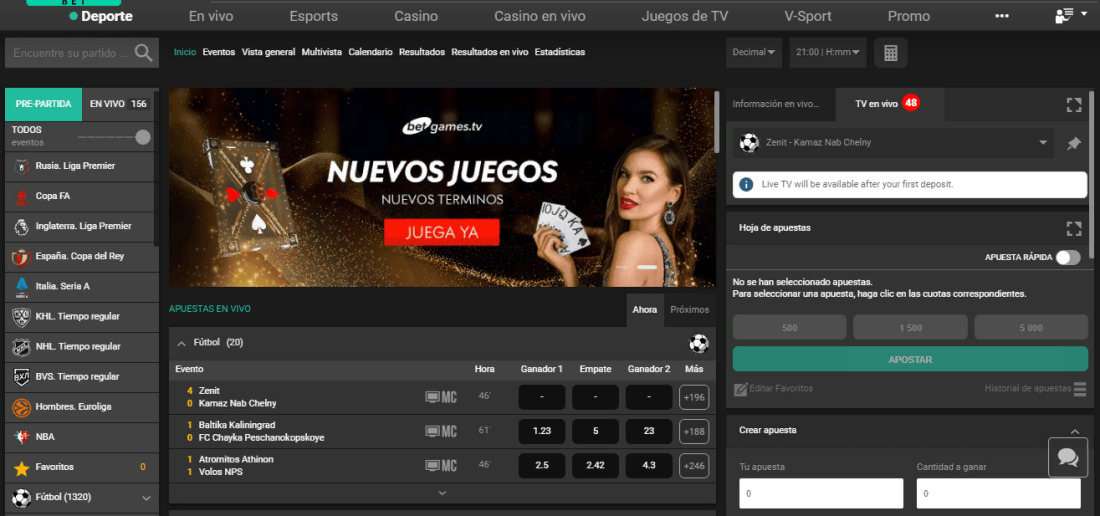
Task: Click BVS. Tiempo regular logo icon
Action: pyautogui.click(x=22, y=377)
